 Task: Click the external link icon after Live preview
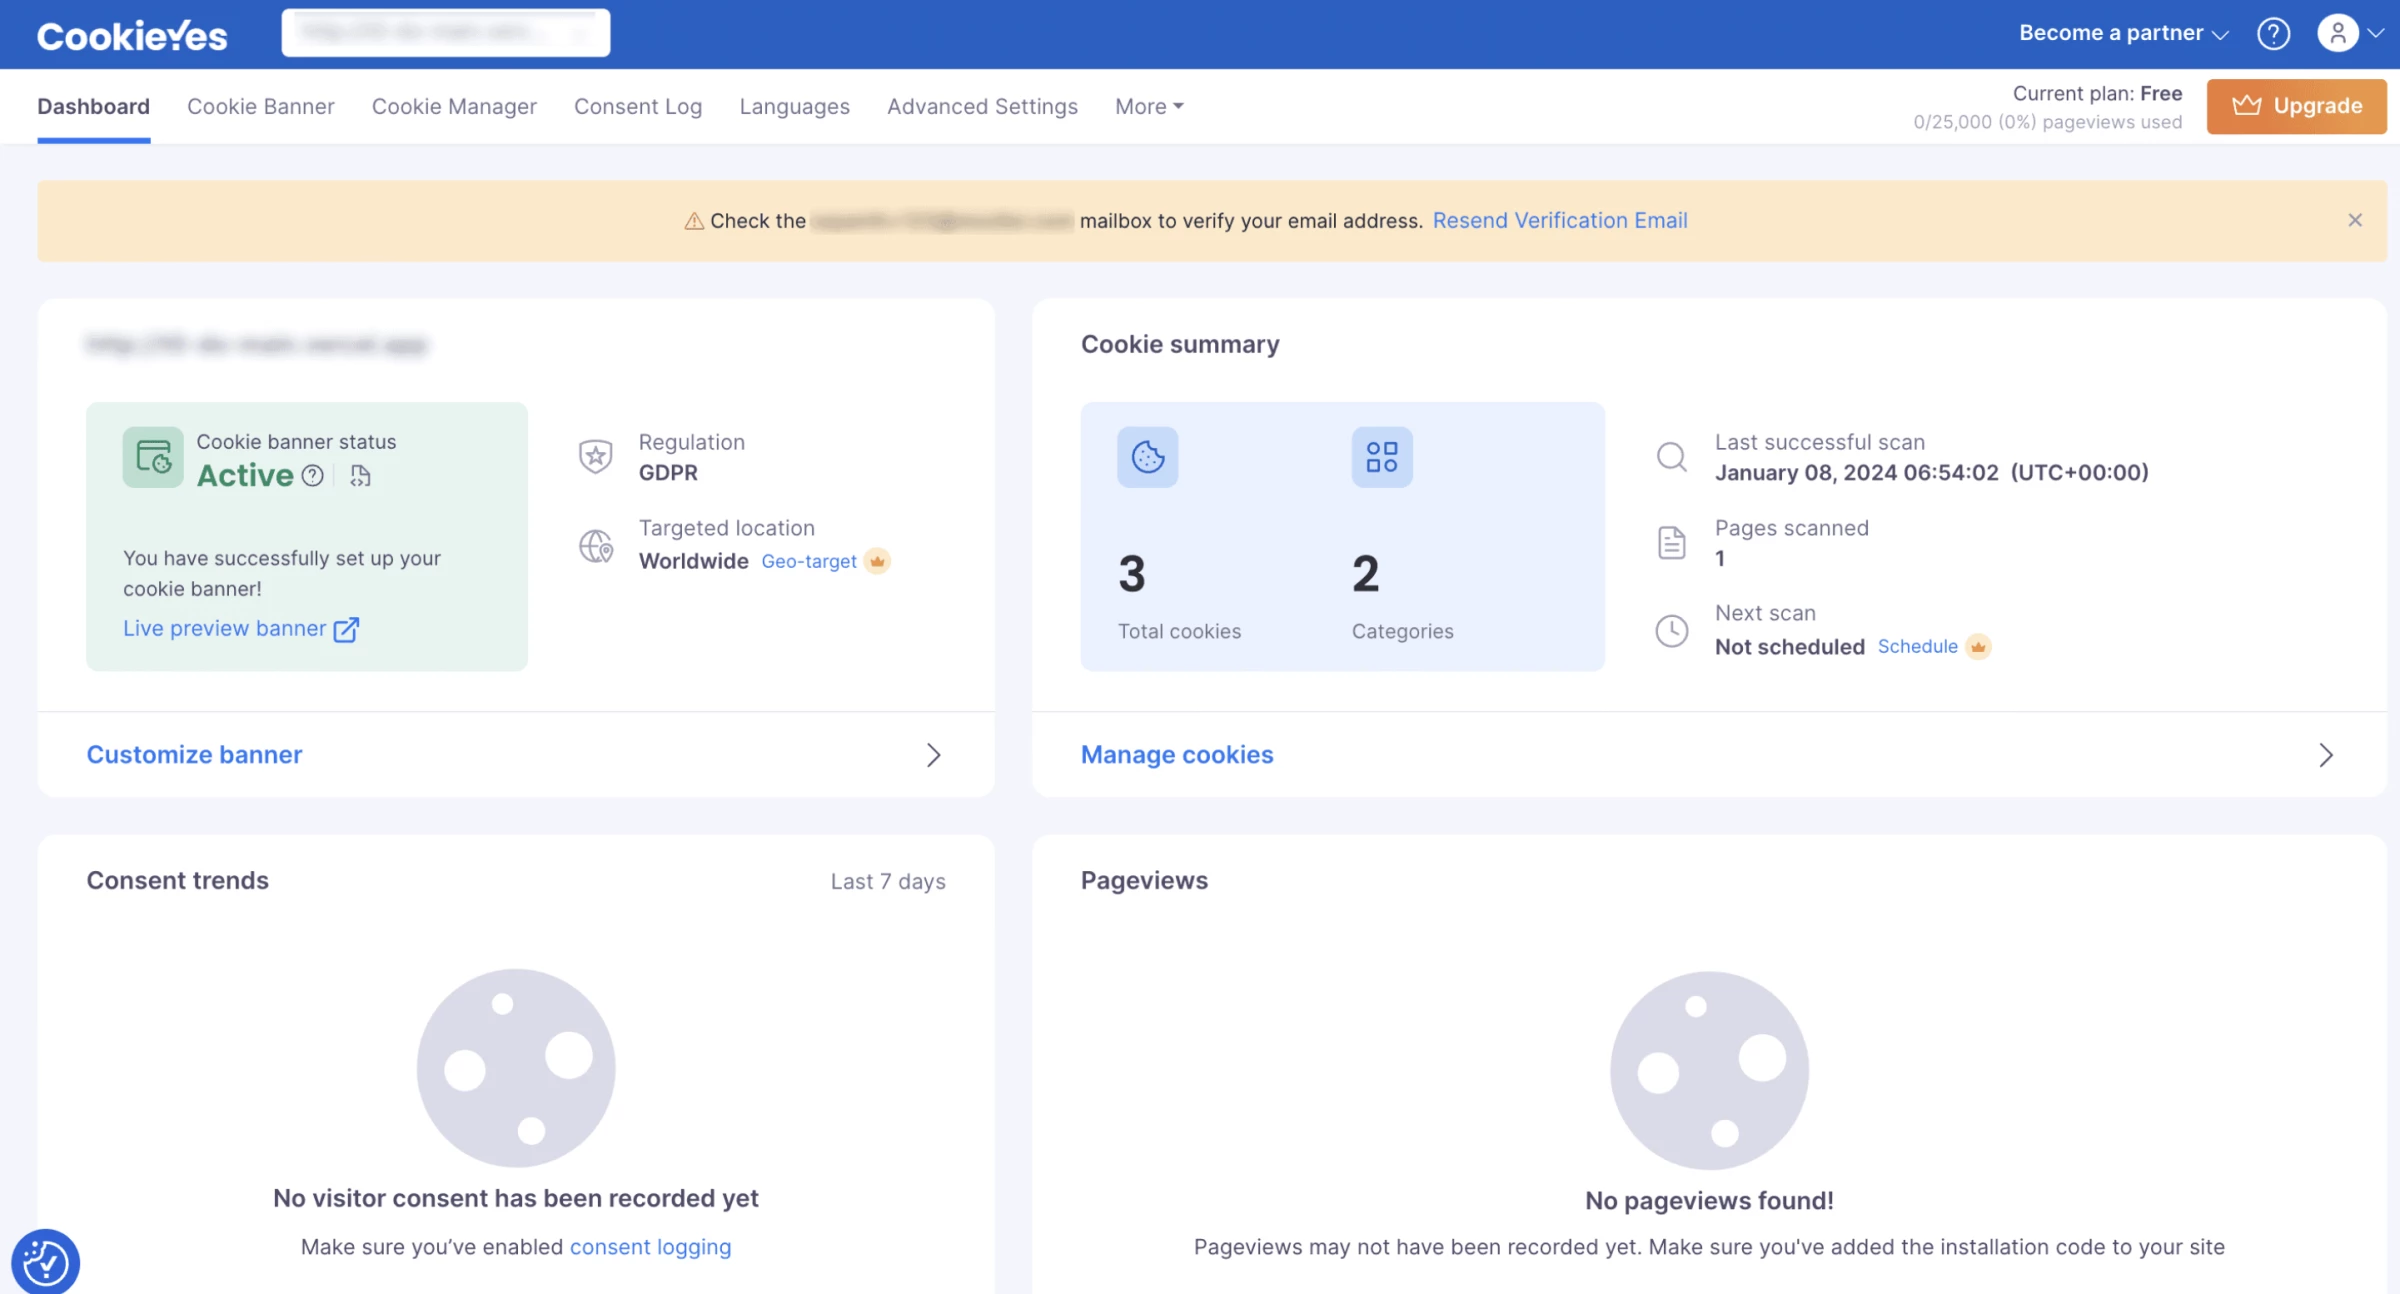[x=346, y=629]
